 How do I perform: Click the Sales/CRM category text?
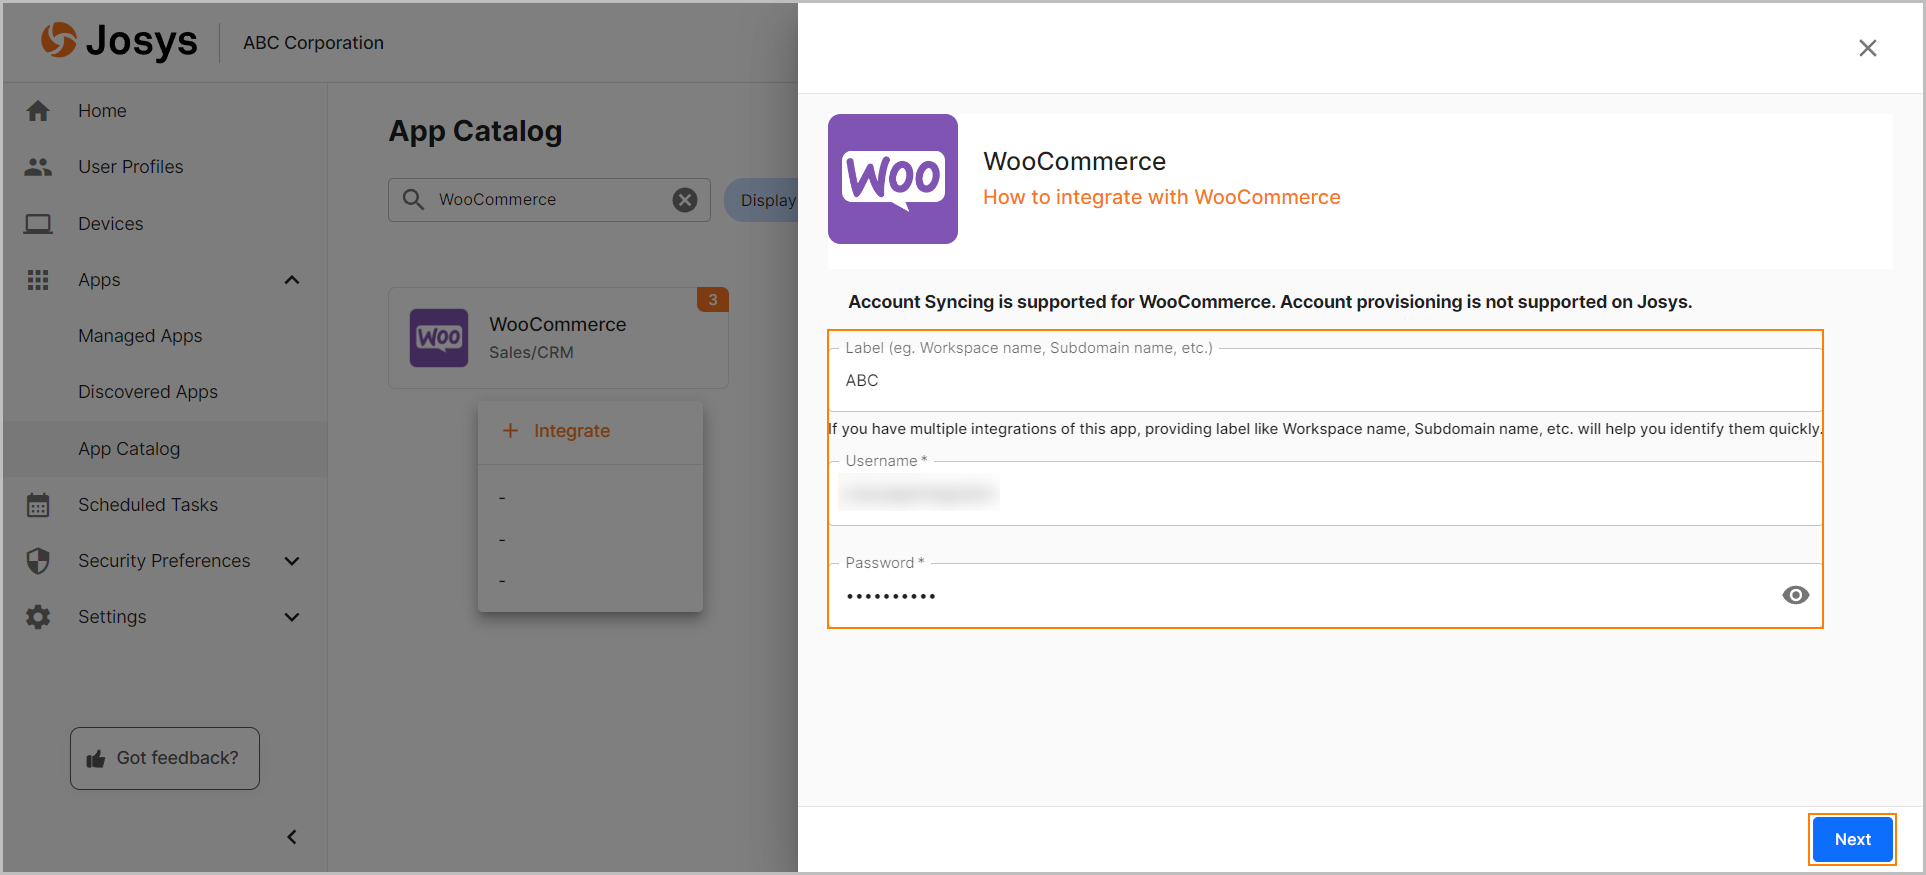(x=531, y=352)
